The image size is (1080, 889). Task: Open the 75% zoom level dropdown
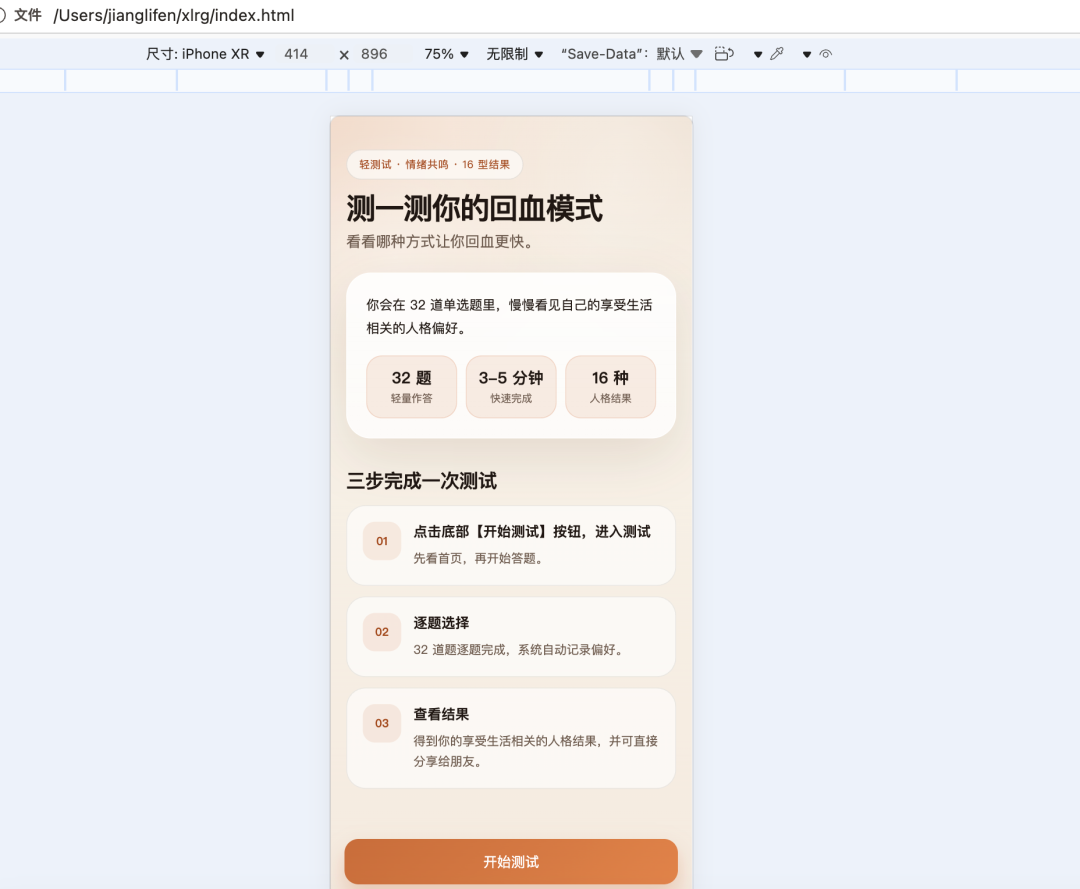tap(446, 54)
